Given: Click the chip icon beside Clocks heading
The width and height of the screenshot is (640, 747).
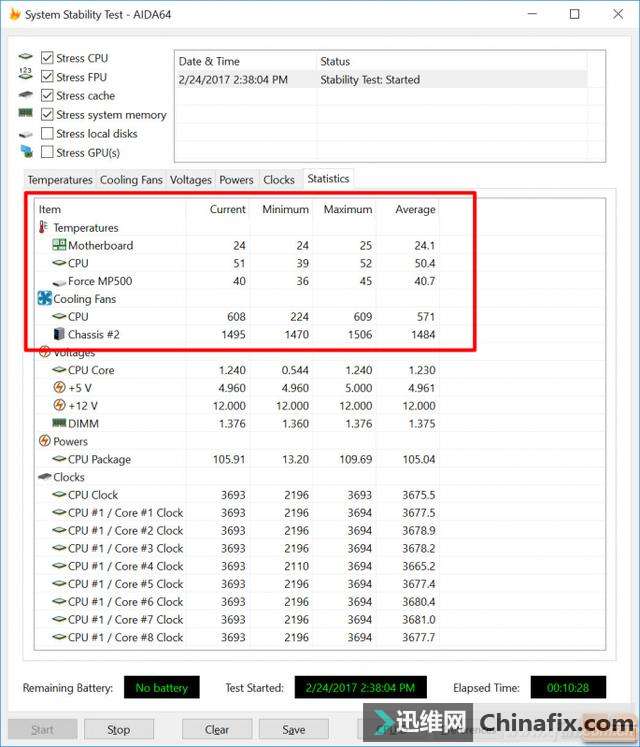Looking at the screenshot, I should coord(44,476).
